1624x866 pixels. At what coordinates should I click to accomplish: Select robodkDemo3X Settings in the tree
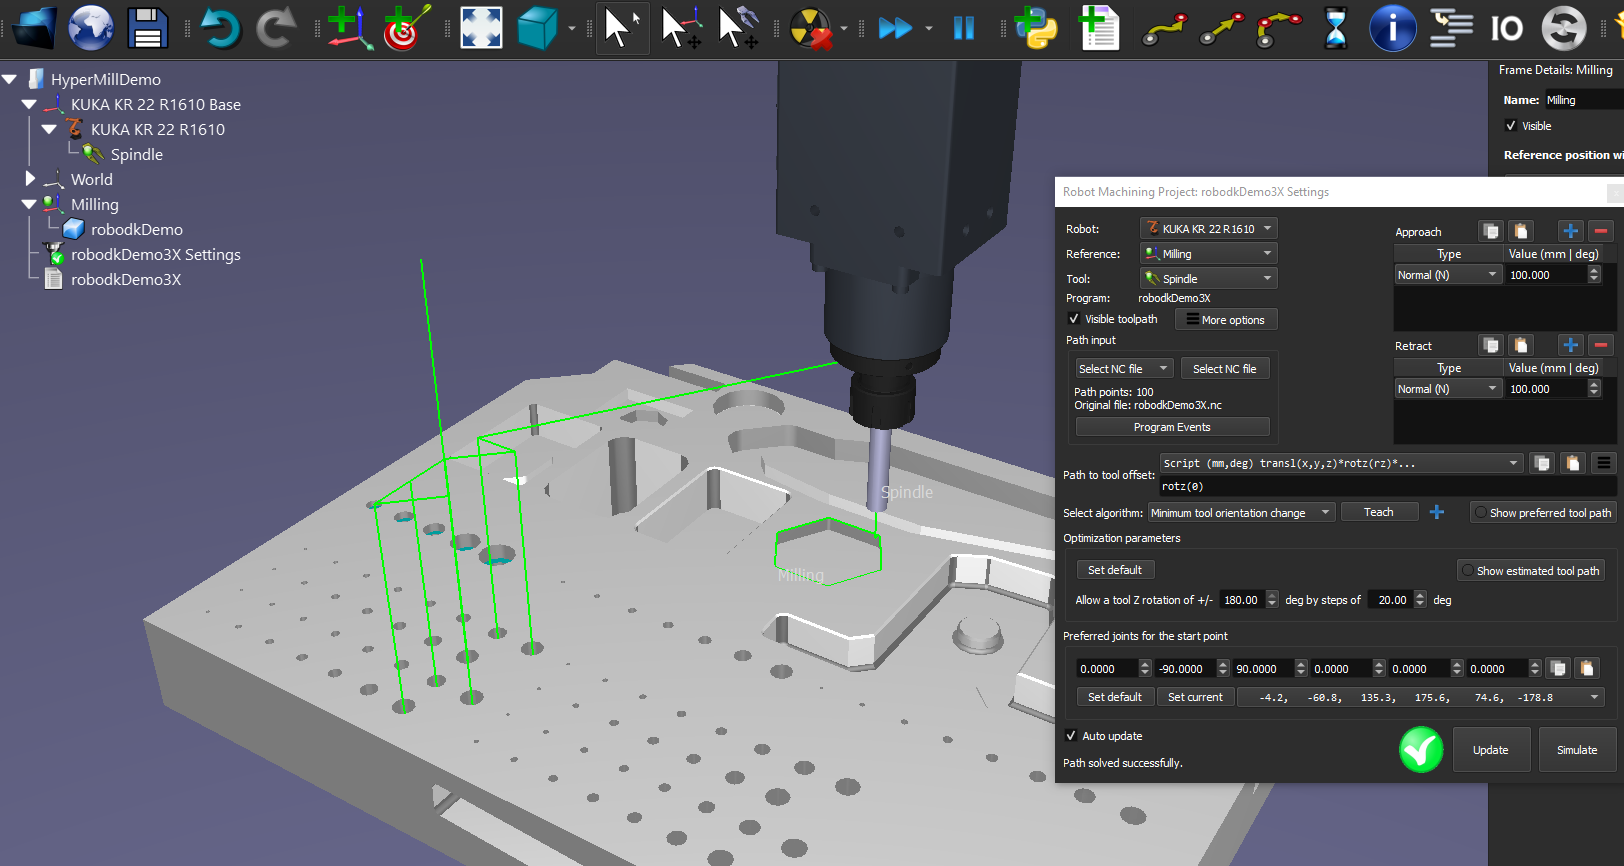155,254
